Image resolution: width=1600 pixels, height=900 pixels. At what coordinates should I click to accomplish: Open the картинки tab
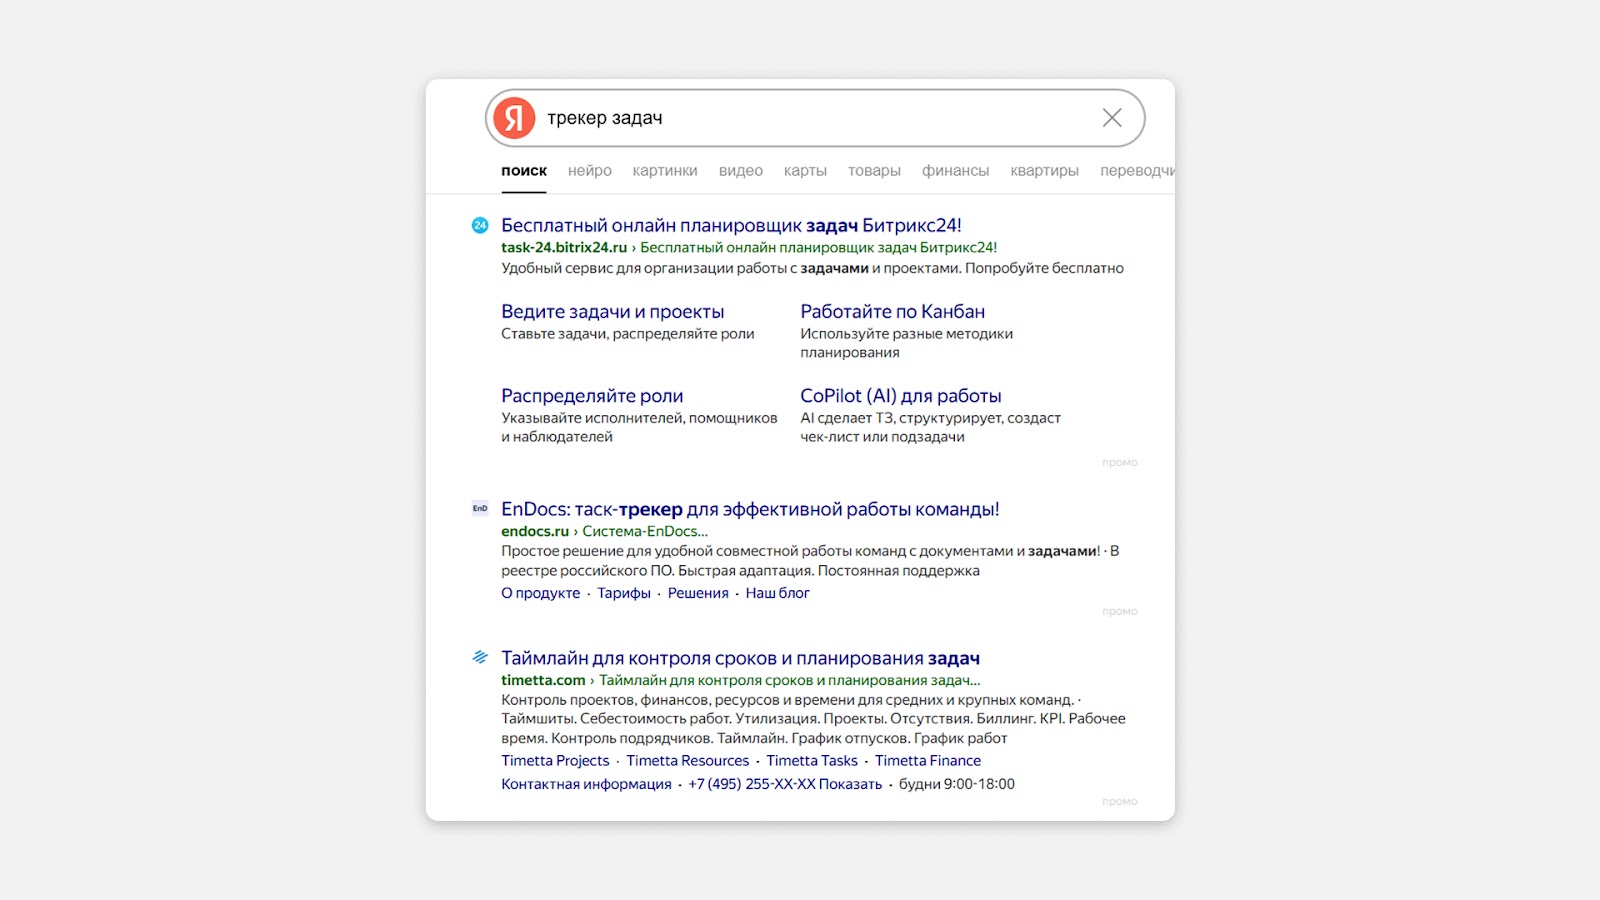[665, 171]
